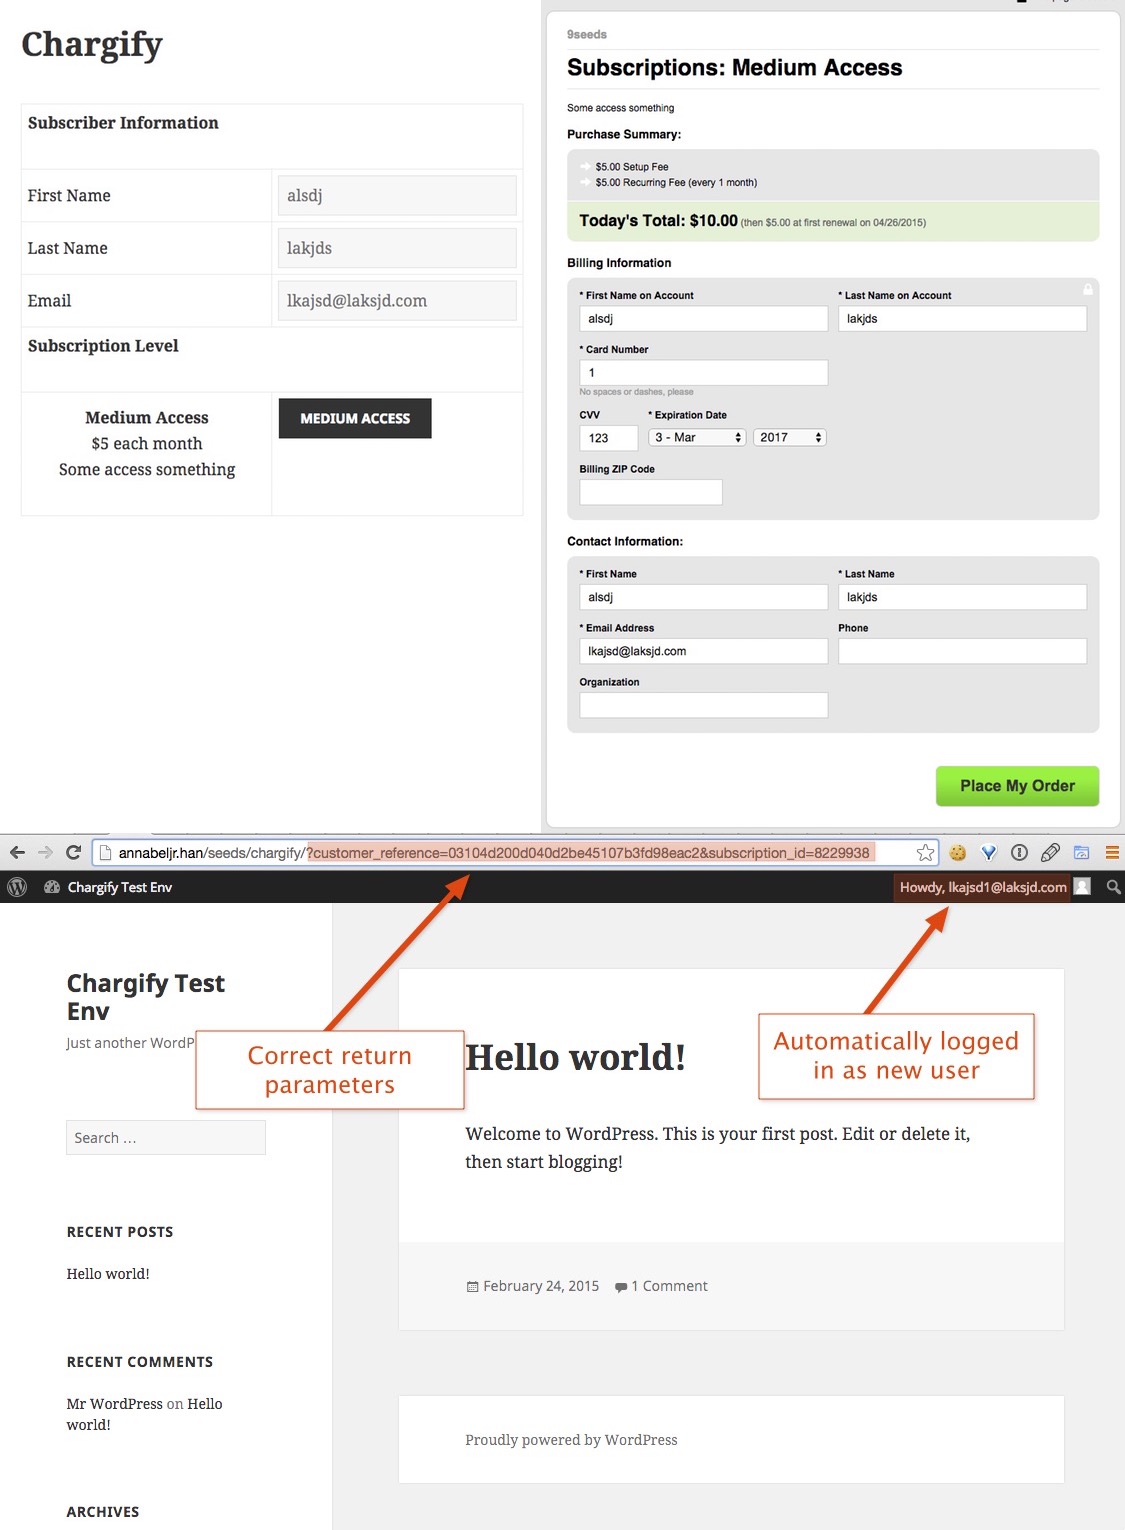The width and height of the screenshot is (1125, 1530).
Task: Click the $5.00 Recurring Fee line
Action: click(676, 183)
